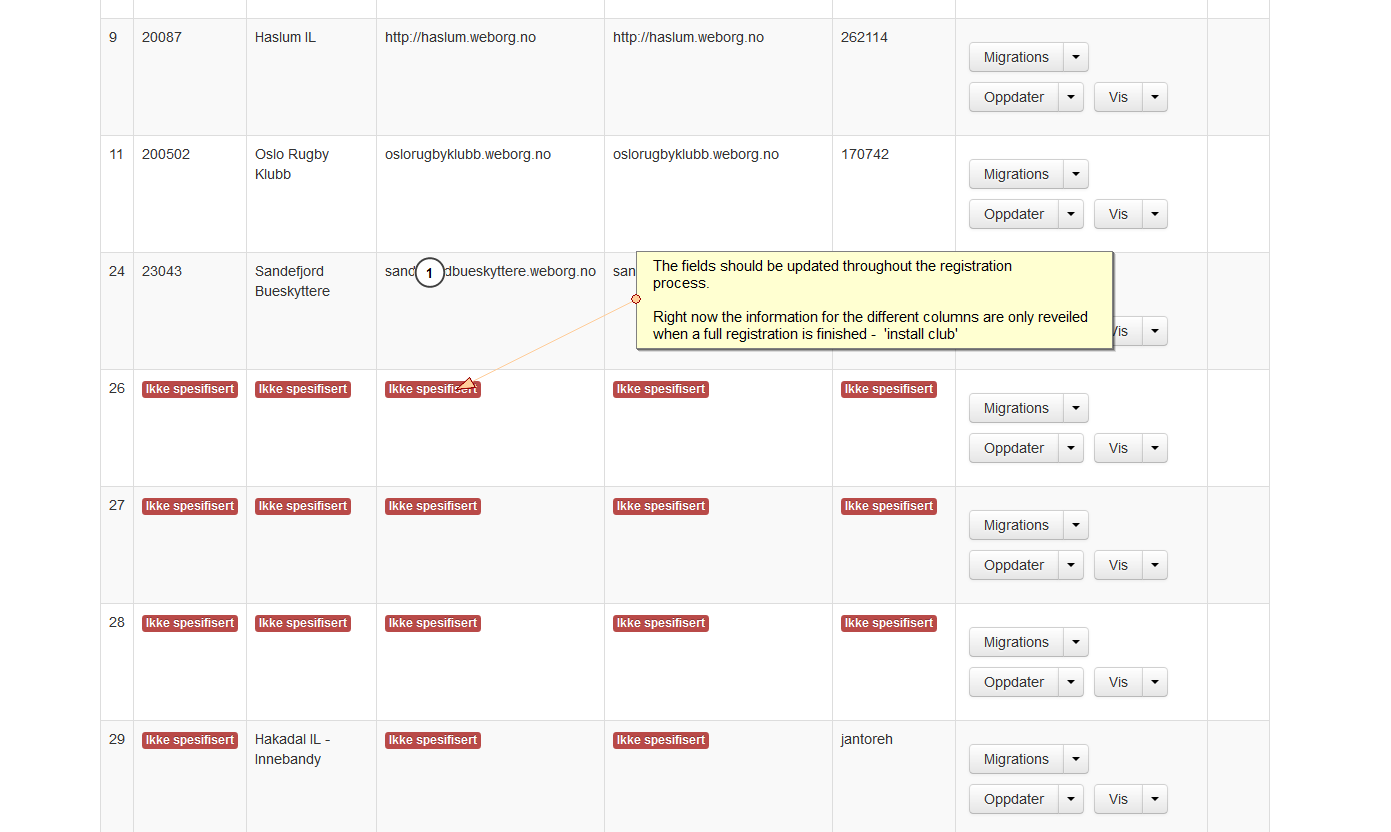Click Migrations button for Haslum IL row
This screenshot has width=1391, height=832.
(1015, 57)
